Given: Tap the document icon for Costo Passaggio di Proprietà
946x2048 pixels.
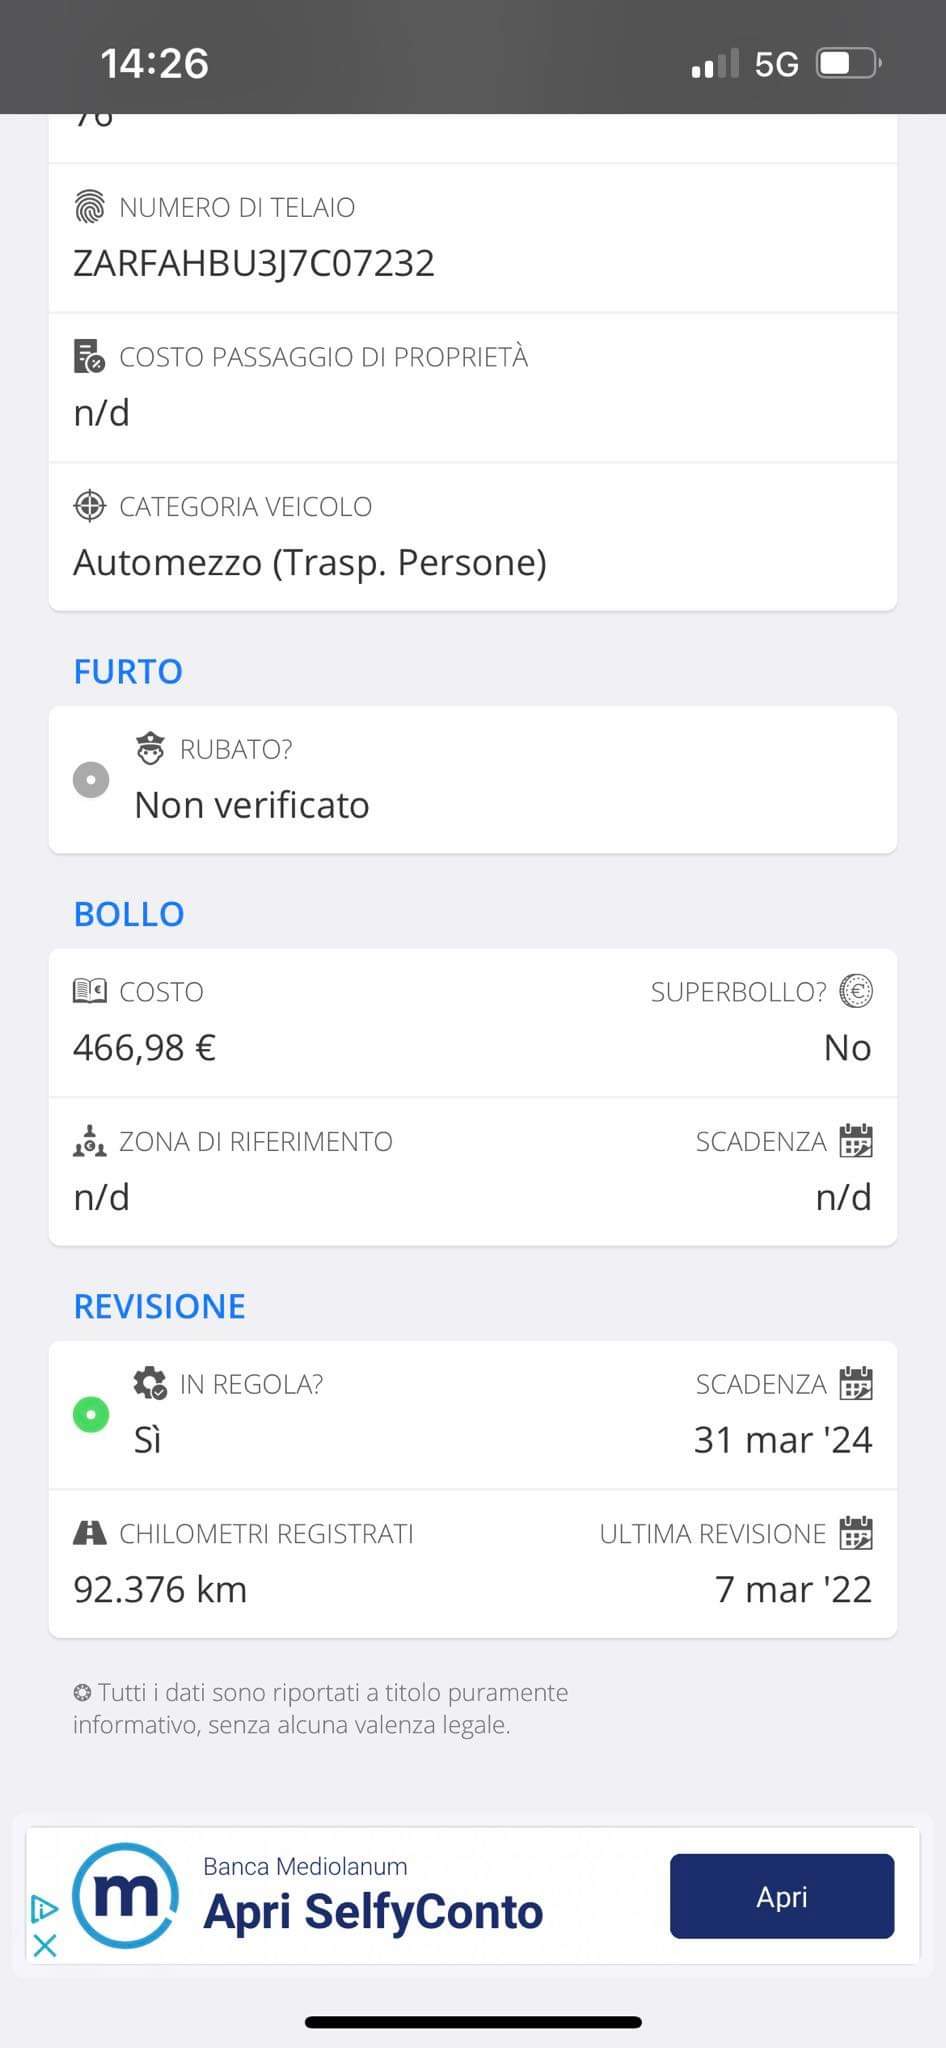Looking at the screenshot, I should [90, 357].
